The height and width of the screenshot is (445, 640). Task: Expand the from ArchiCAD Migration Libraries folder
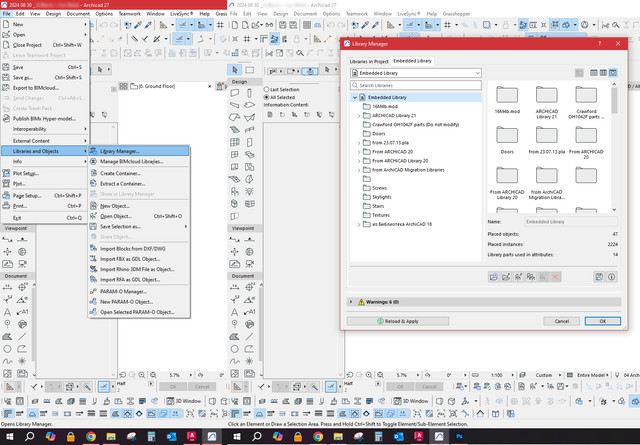(359, 170)
